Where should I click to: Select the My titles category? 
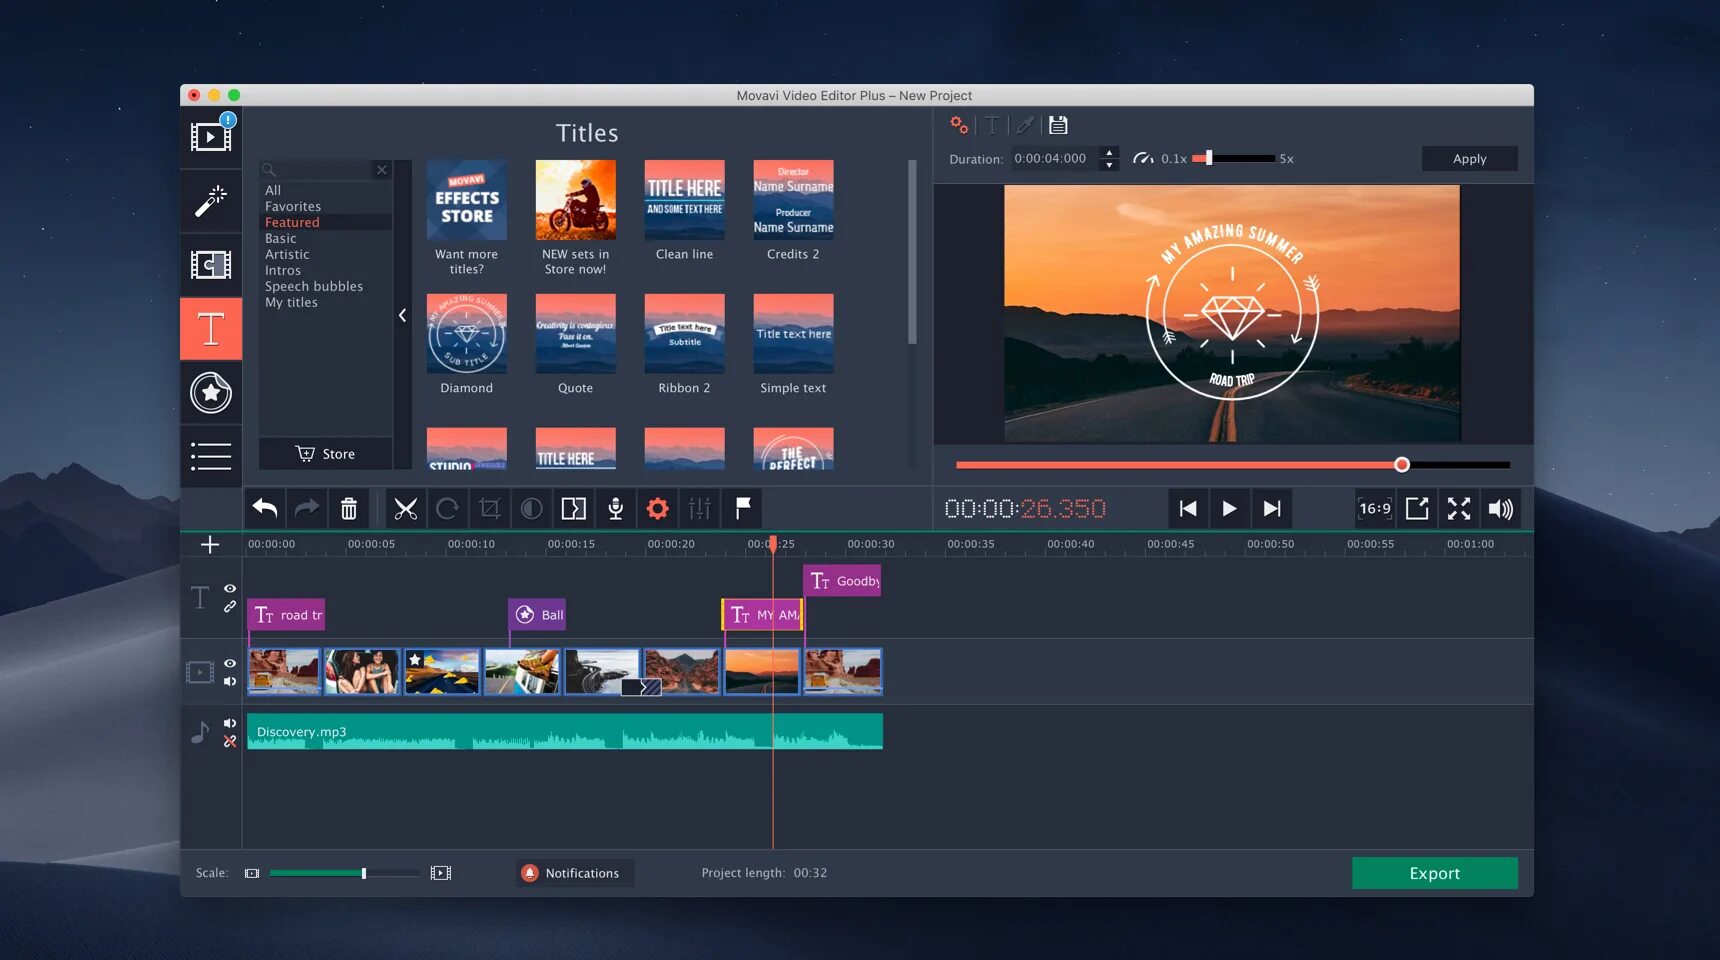tap(291, 302)
